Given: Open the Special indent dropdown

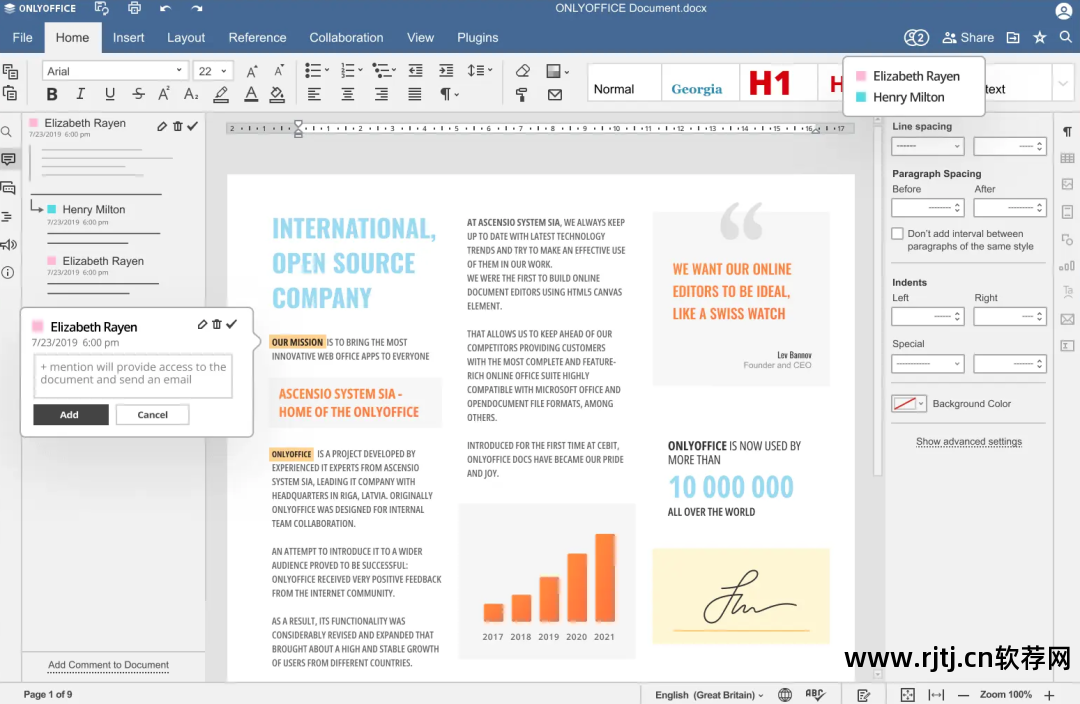Looking at the screenshot, I should point(927,364).
